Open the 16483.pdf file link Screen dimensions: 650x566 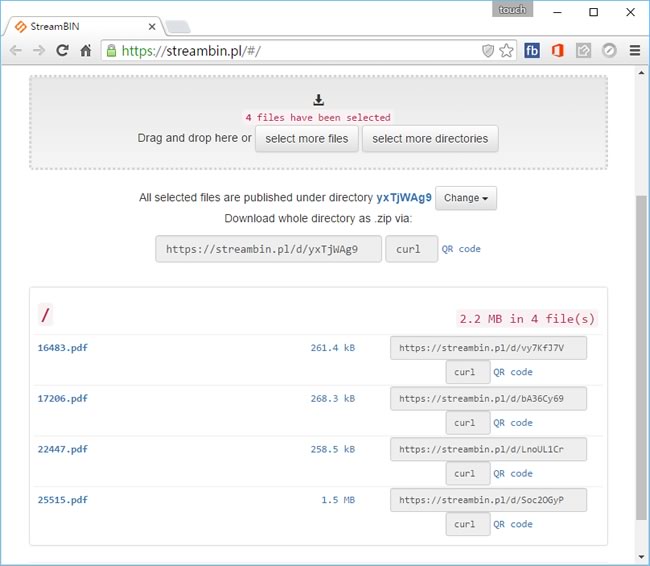point(62,348)
